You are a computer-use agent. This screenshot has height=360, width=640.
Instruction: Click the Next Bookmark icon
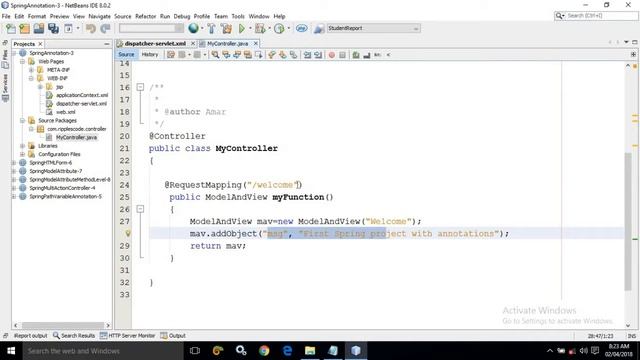[282, 55]
